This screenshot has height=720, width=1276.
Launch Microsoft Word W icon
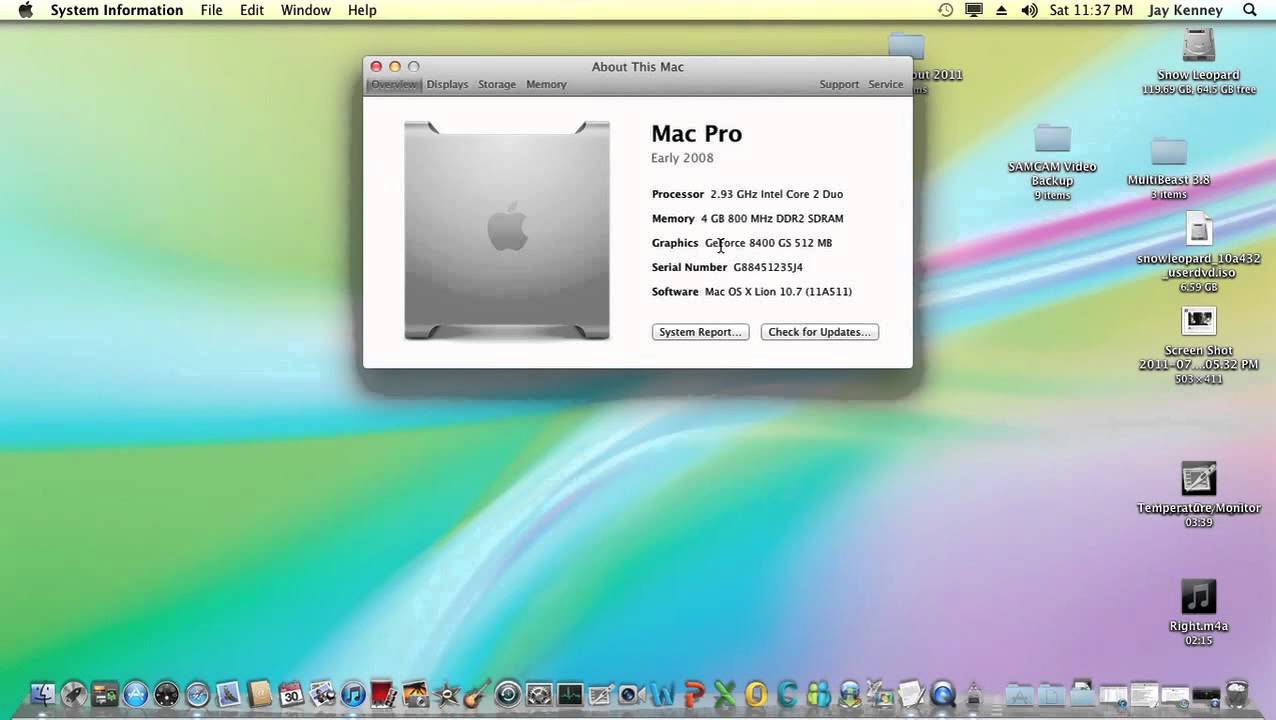click(x=662, y=693)
